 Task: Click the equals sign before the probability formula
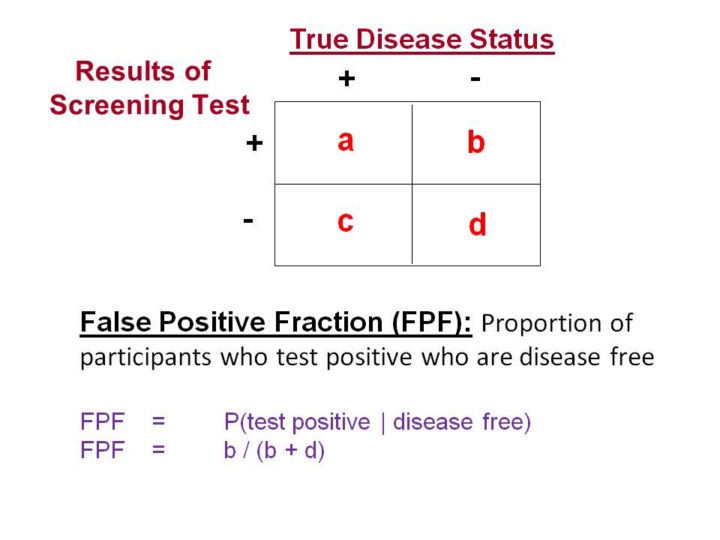pyautogui.click(x=158, y=422)
